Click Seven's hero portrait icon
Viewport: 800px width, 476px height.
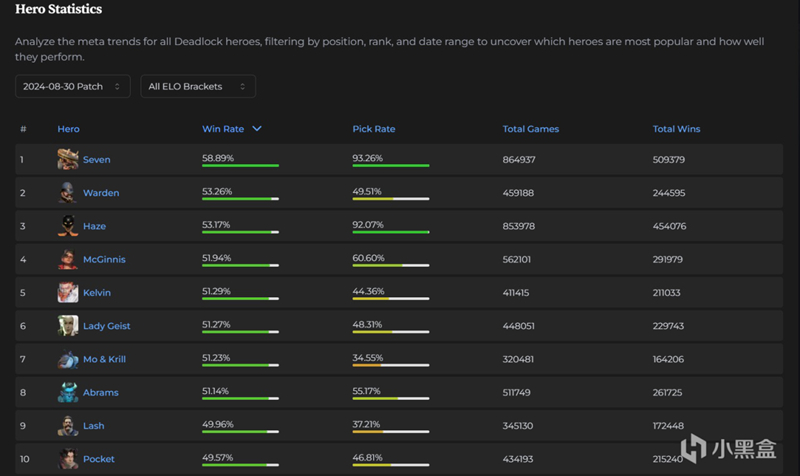[68, 159]
